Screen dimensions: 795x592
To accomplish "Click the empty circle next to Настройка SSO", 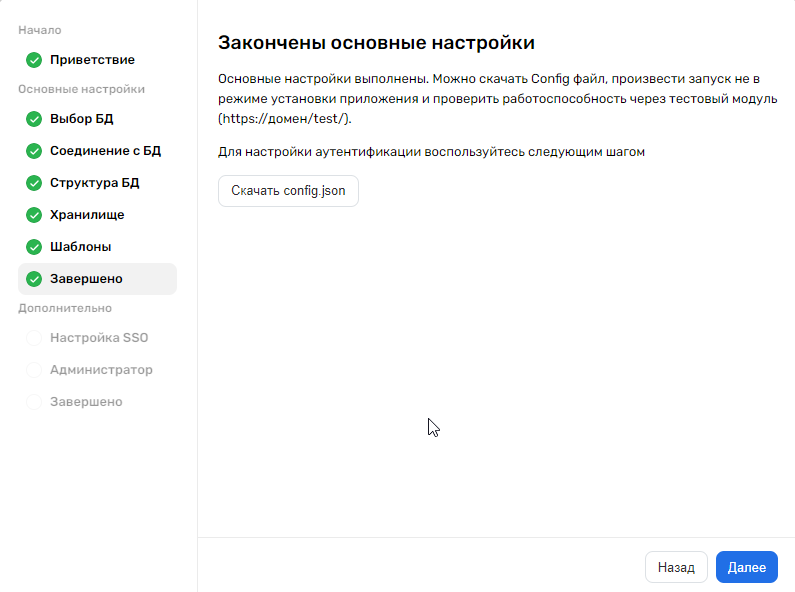I will (34, 338).
